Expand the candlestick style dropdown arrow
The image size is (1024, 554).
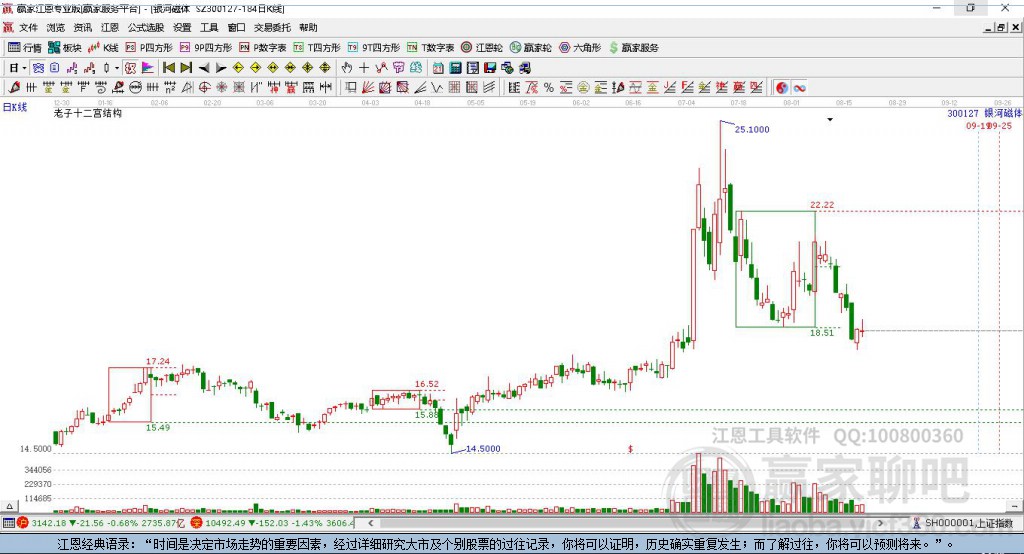coord(116,68)
